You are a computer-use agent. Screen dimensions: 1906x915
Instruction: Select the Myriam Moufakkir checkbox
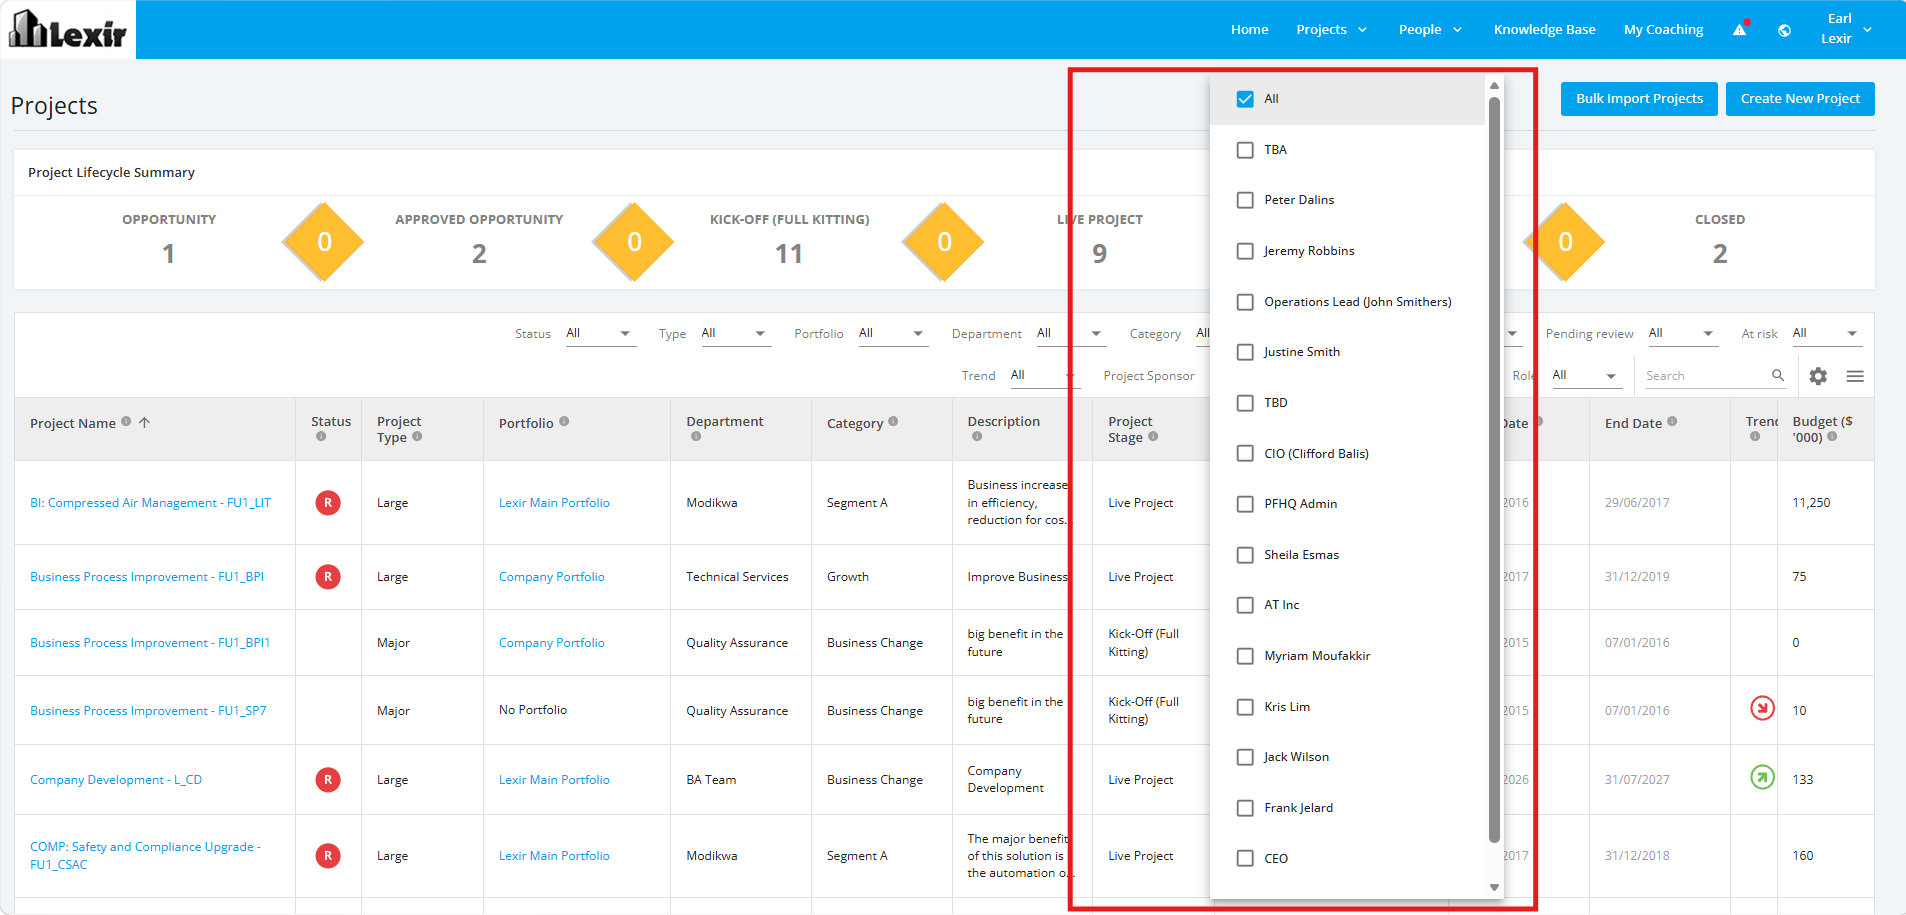1245,656
